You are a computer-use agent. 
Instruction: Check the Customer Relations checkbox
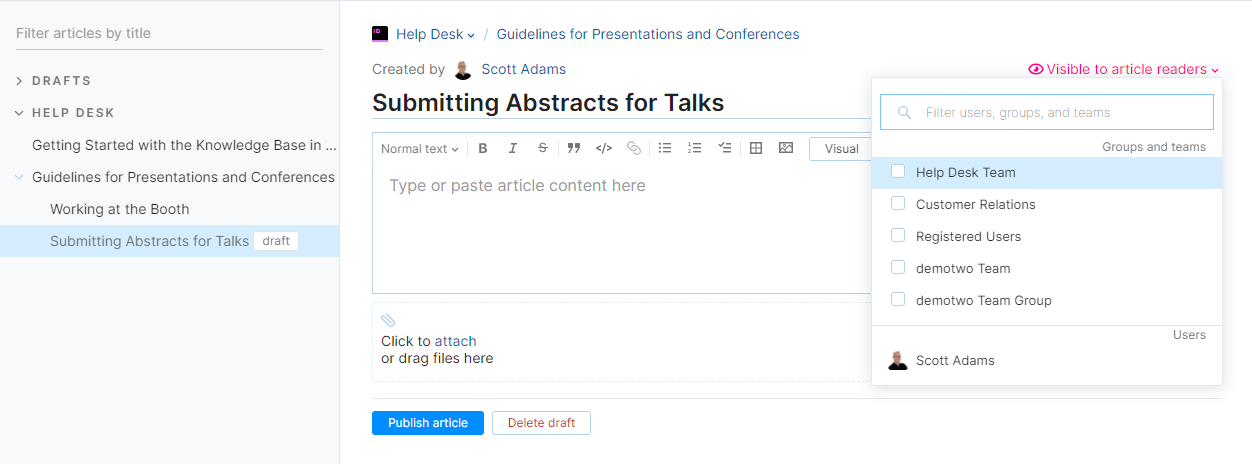(x=898, y=204)
